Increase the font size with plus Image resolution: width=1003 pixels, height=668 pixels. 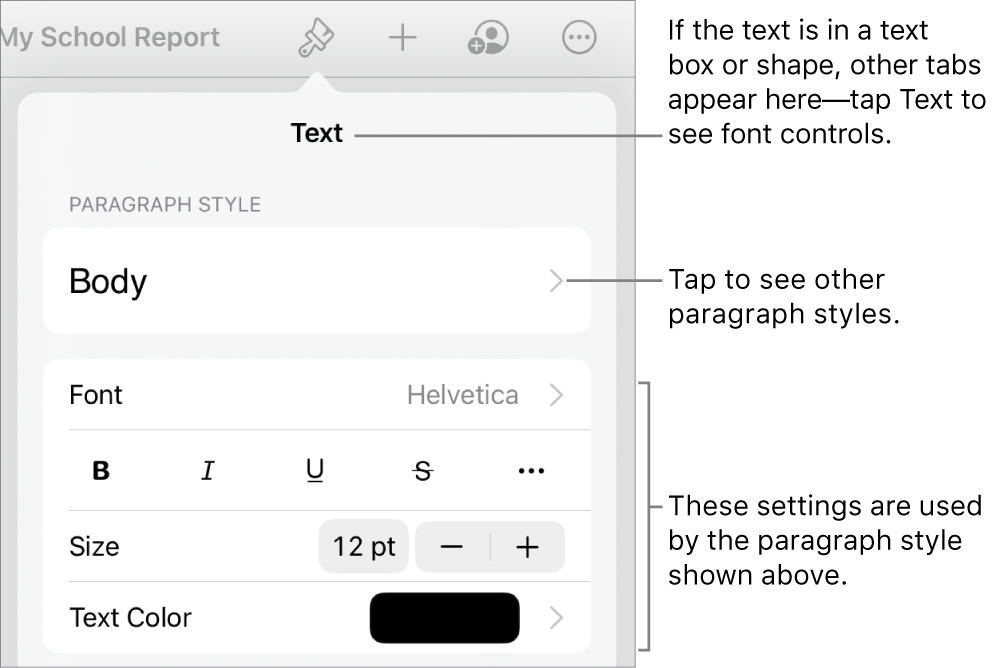pos(527,546)
